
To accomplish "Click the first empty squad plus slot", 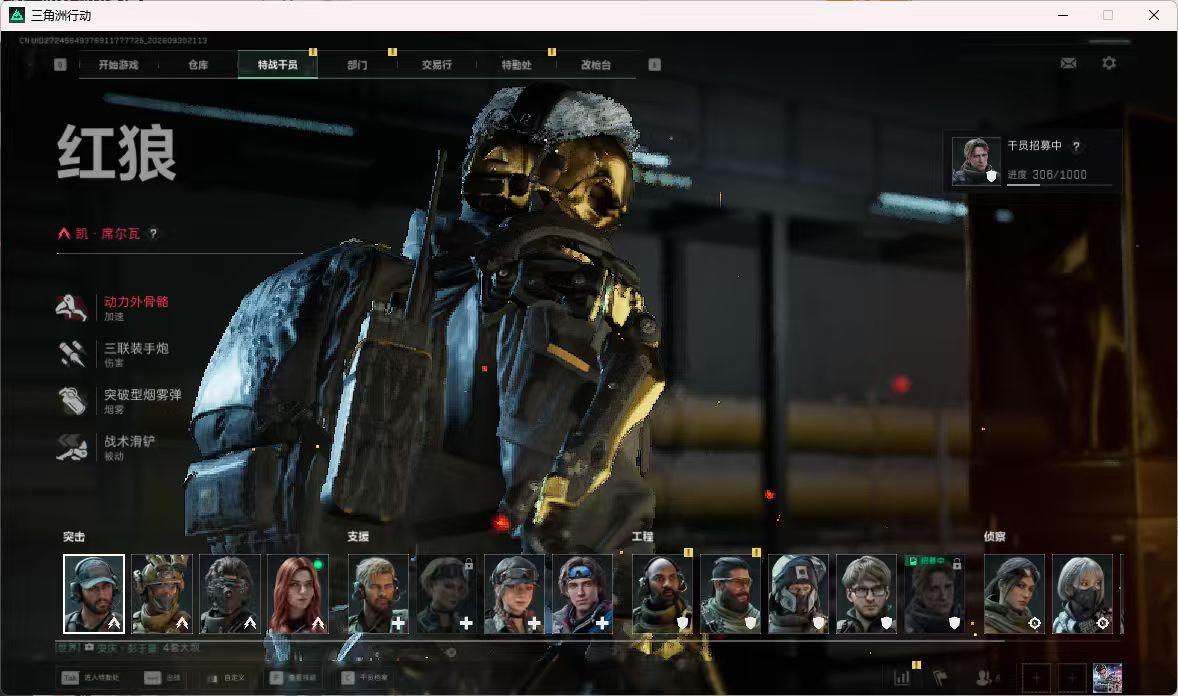I will [x=1036, y=678].
